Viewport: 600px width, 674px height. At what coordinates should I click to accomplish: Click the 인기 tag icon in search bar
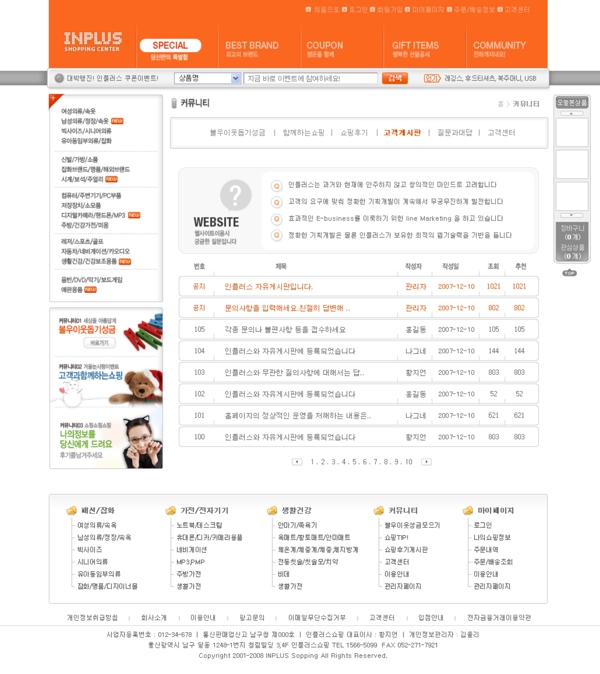point(432,78)
